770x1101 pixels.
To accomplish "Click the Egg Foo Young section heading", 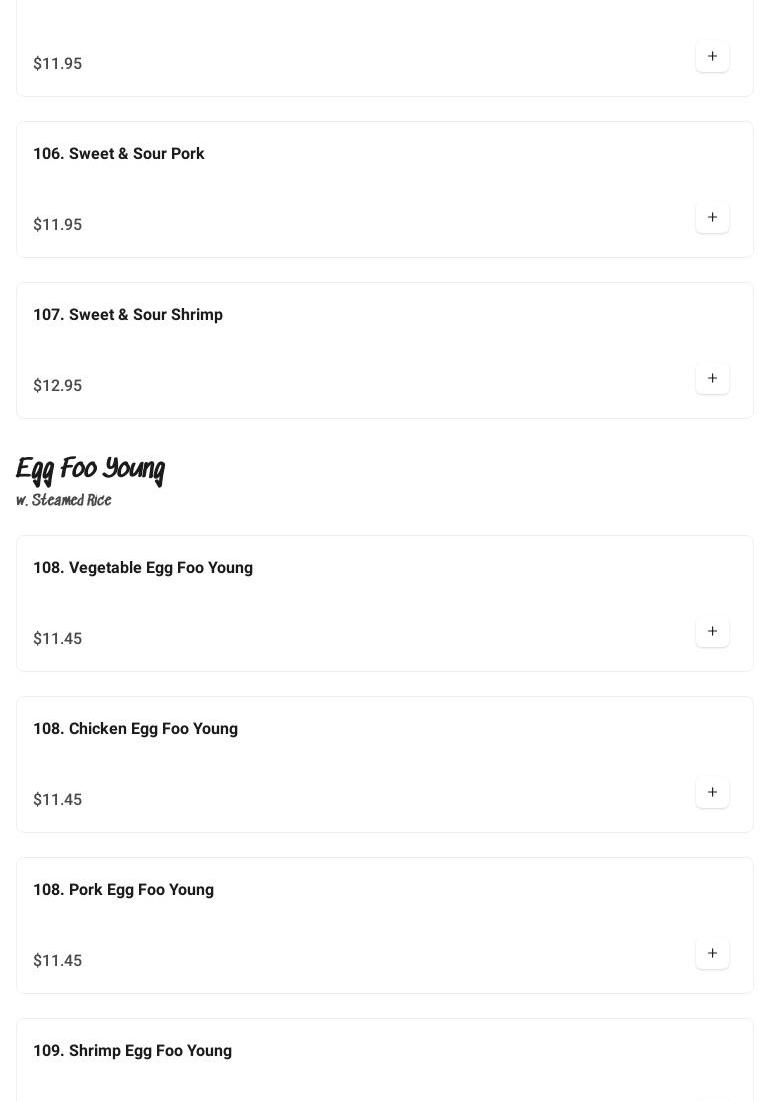I will 90,469.
